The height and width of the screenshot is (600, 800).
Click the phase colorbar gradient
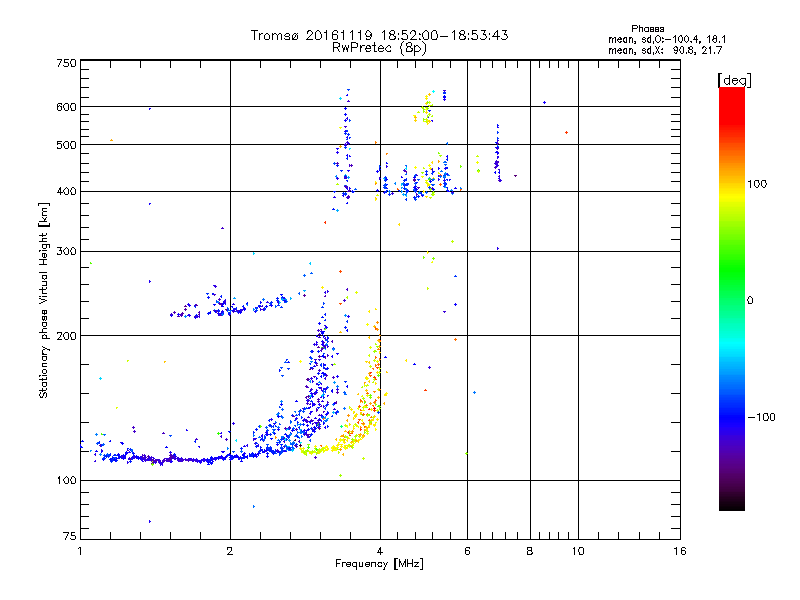732,299
